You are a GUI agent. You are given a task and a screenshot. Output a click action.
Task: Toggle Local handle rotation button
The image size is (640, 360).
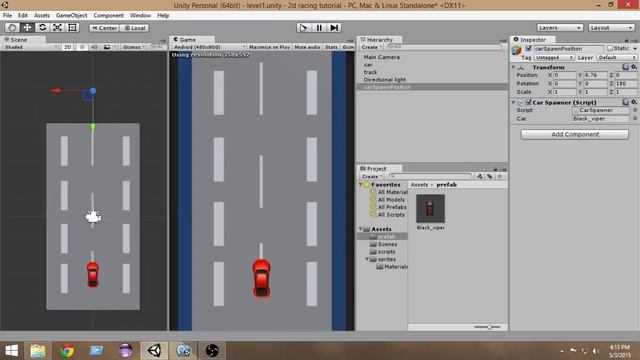(134, 28)
